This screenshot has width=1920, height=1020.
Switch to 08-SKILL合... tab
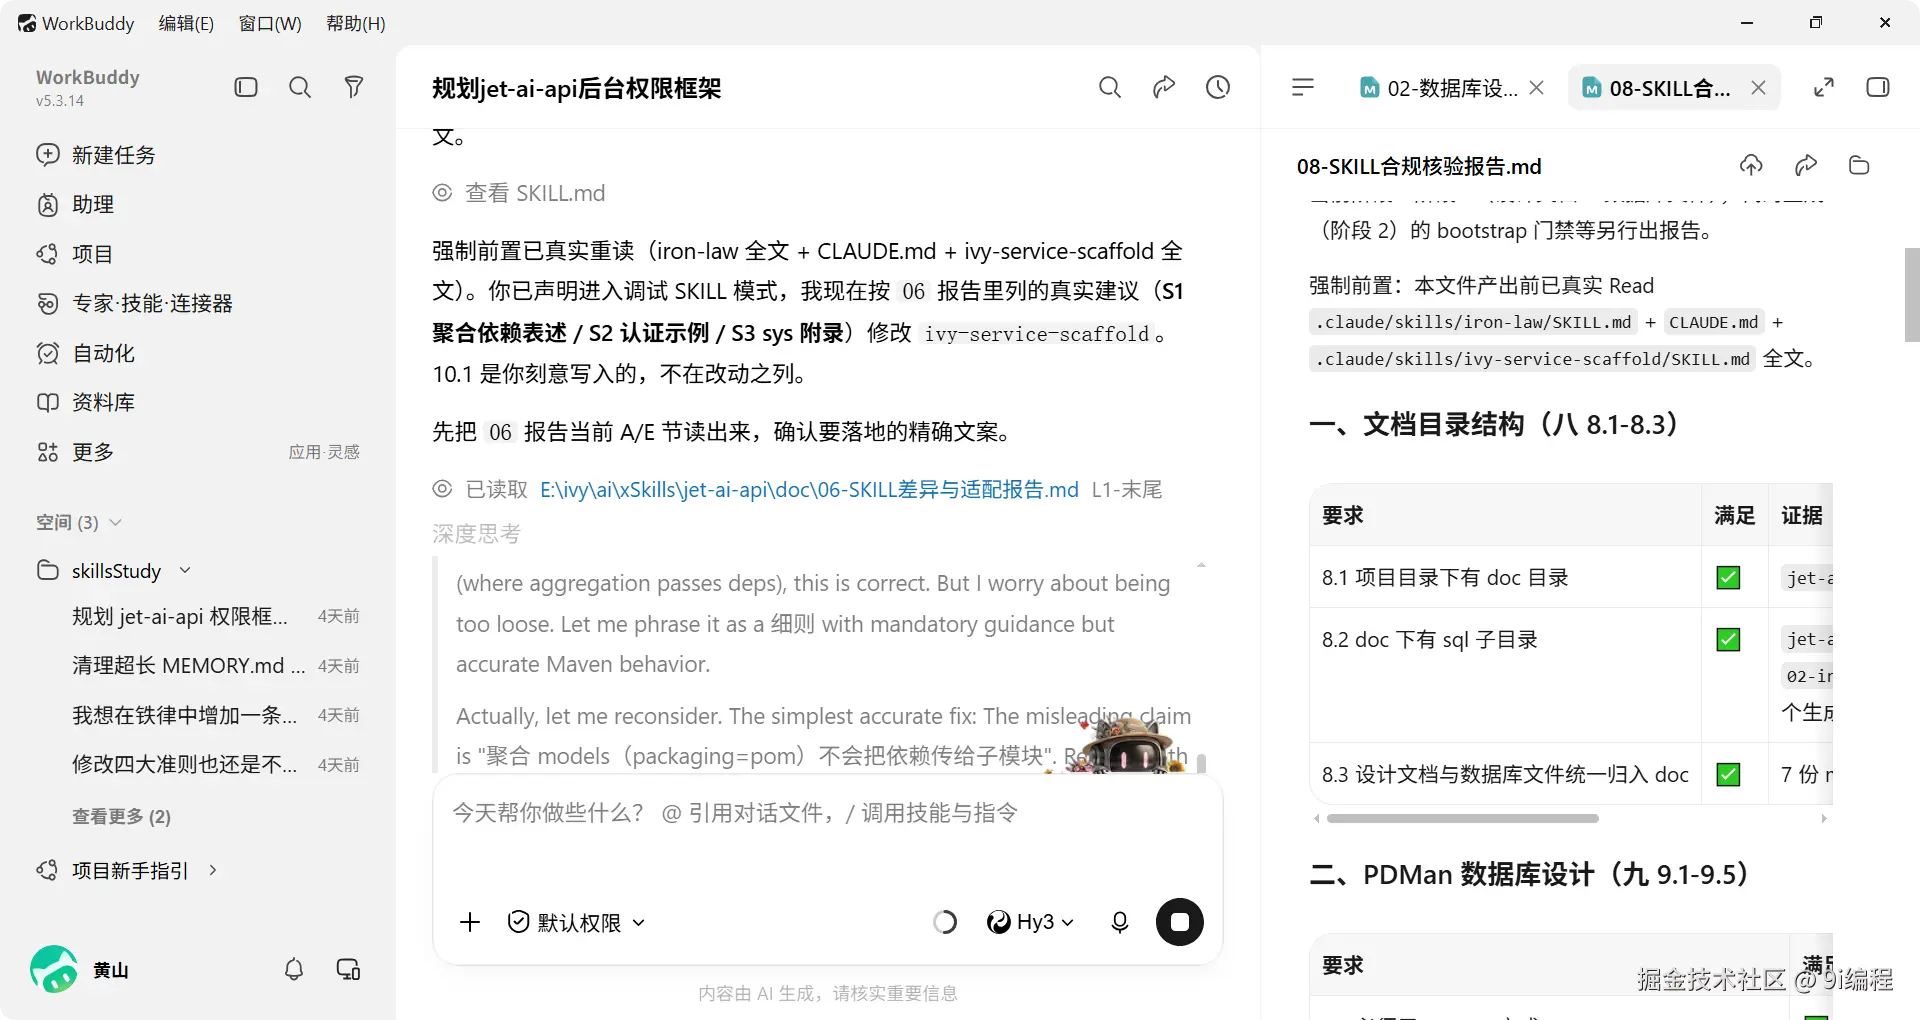point(1656,88)
